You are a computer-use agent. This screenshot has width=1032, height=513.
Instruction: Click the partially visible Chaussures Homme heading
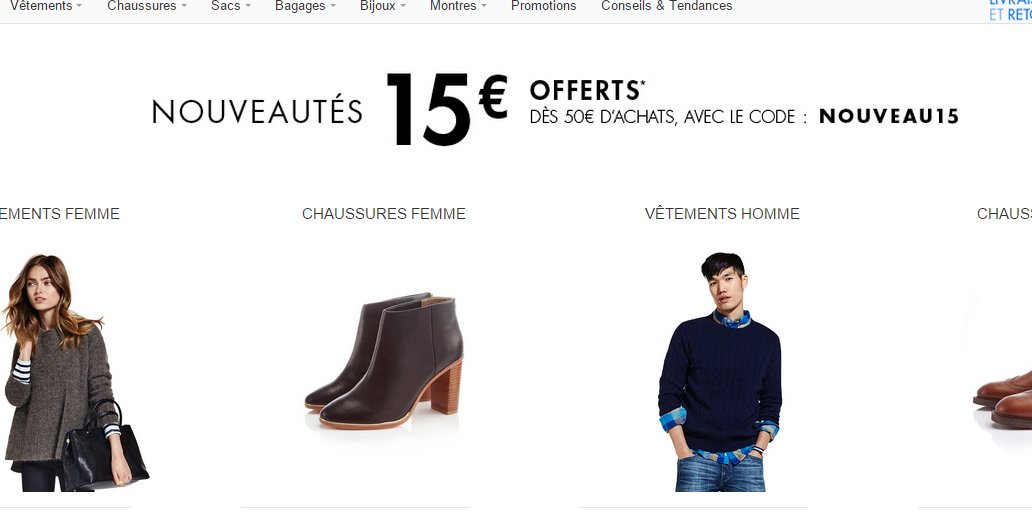pos(1004,213)
